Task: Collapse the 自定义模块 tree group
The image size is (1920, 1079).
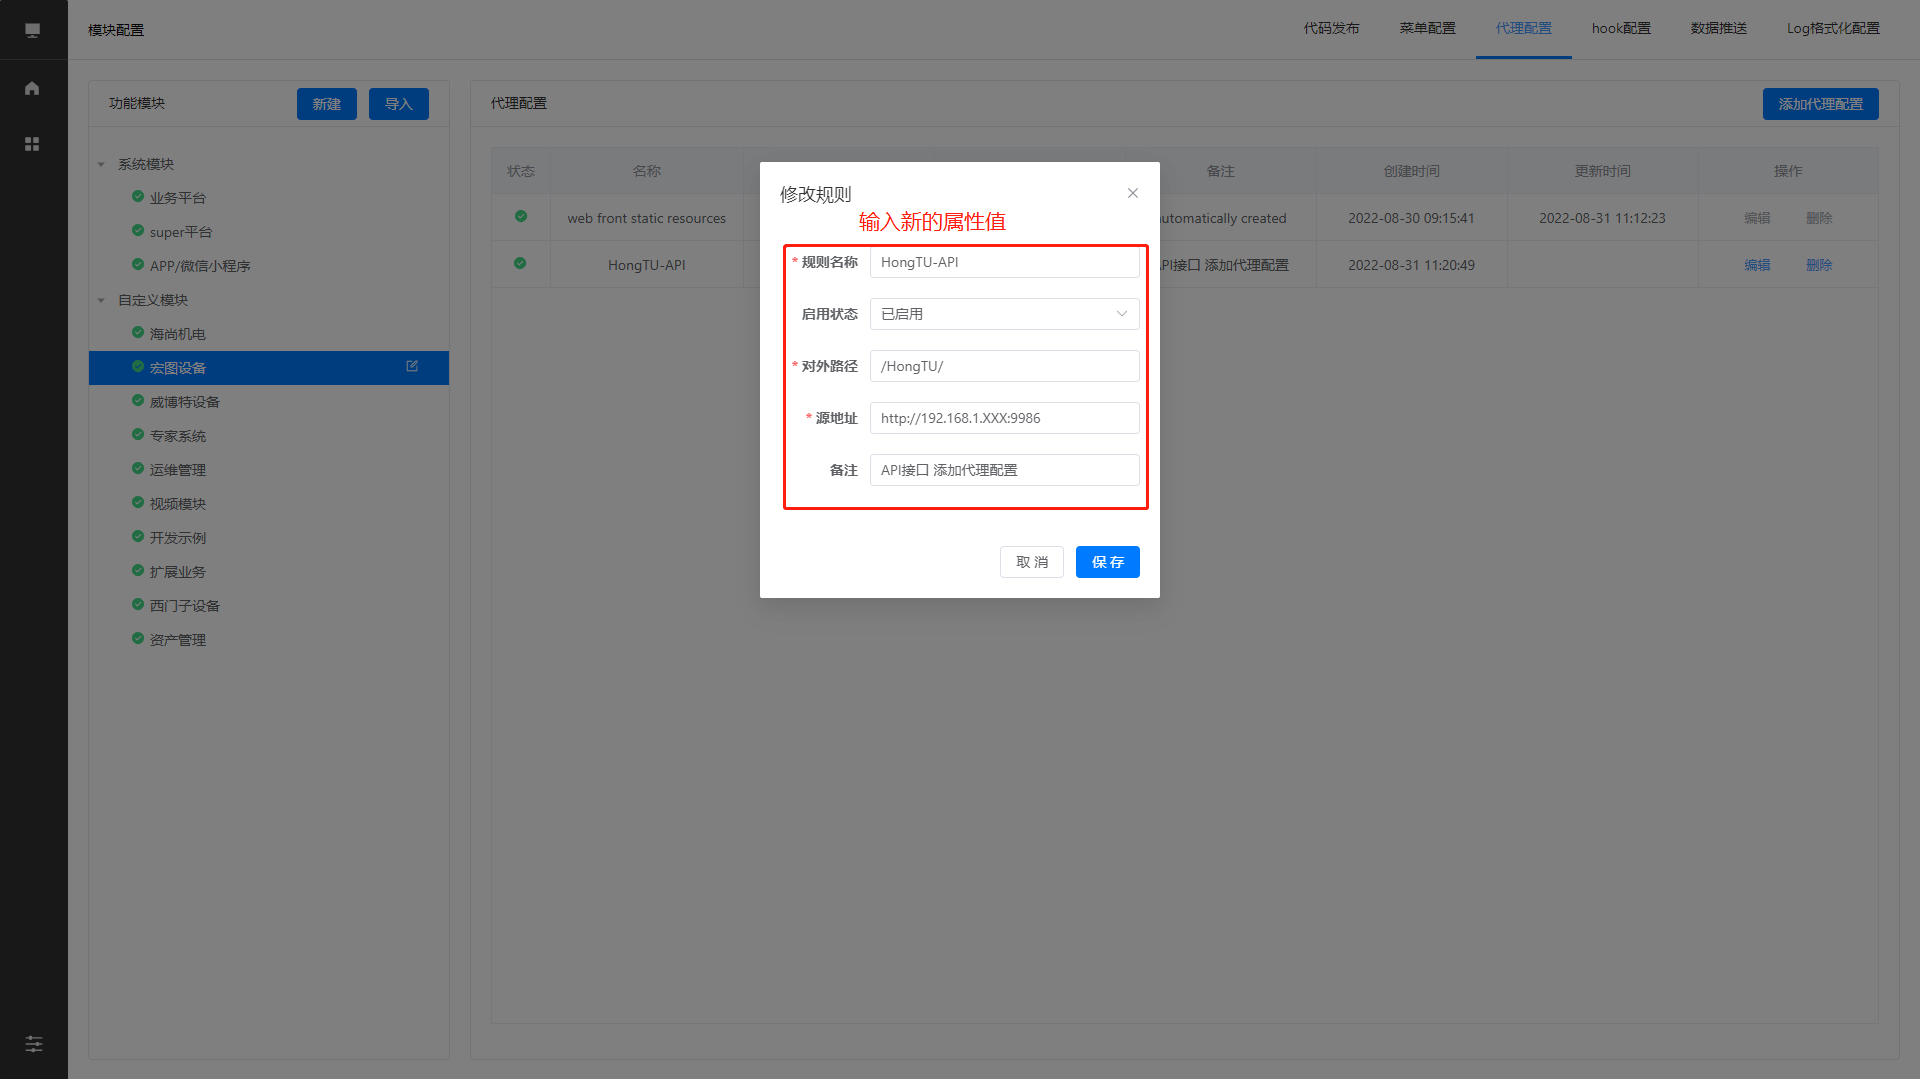Action: pos(101,300)
